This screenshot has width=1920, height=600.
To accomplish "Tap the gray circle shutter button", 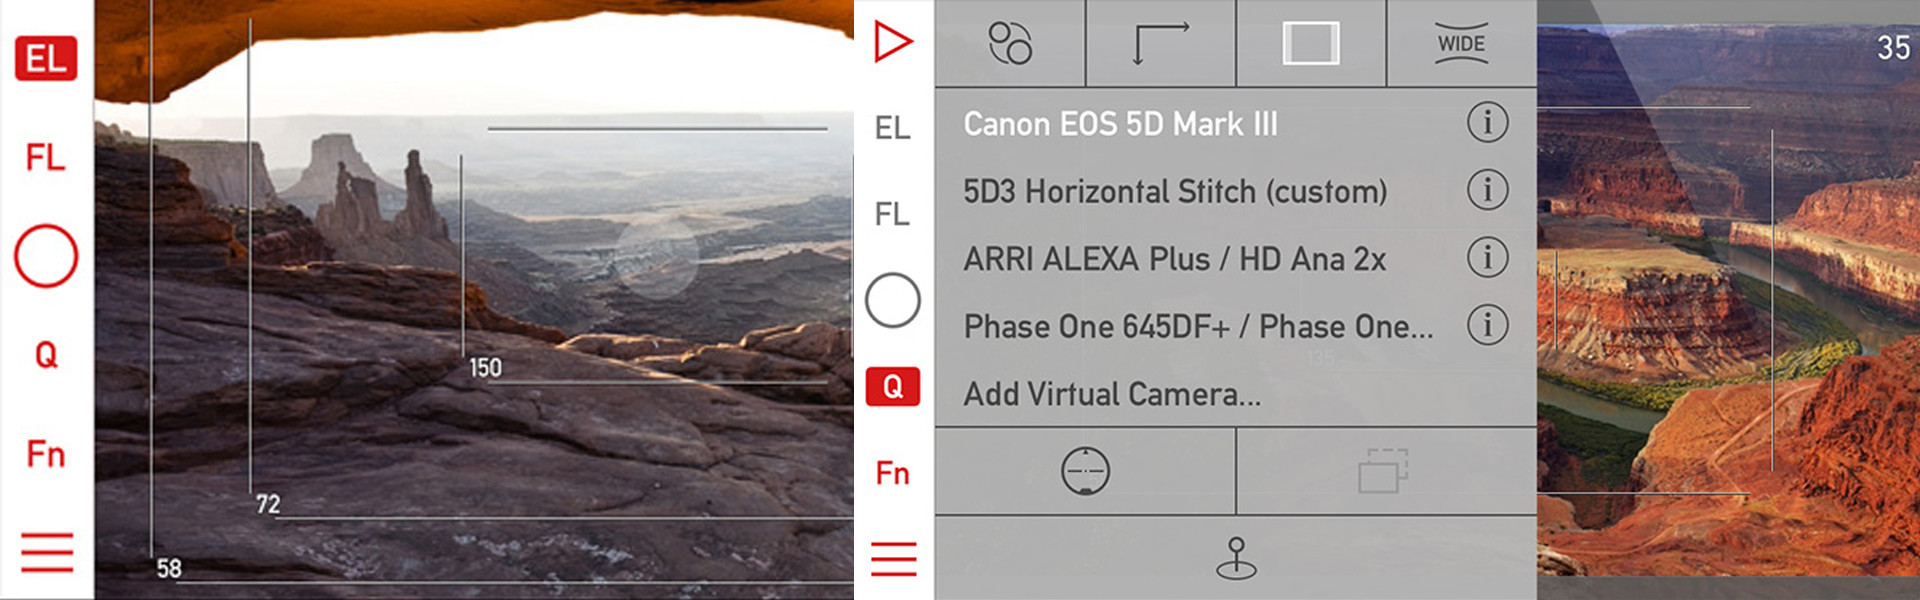I will (x=893, y=300).
